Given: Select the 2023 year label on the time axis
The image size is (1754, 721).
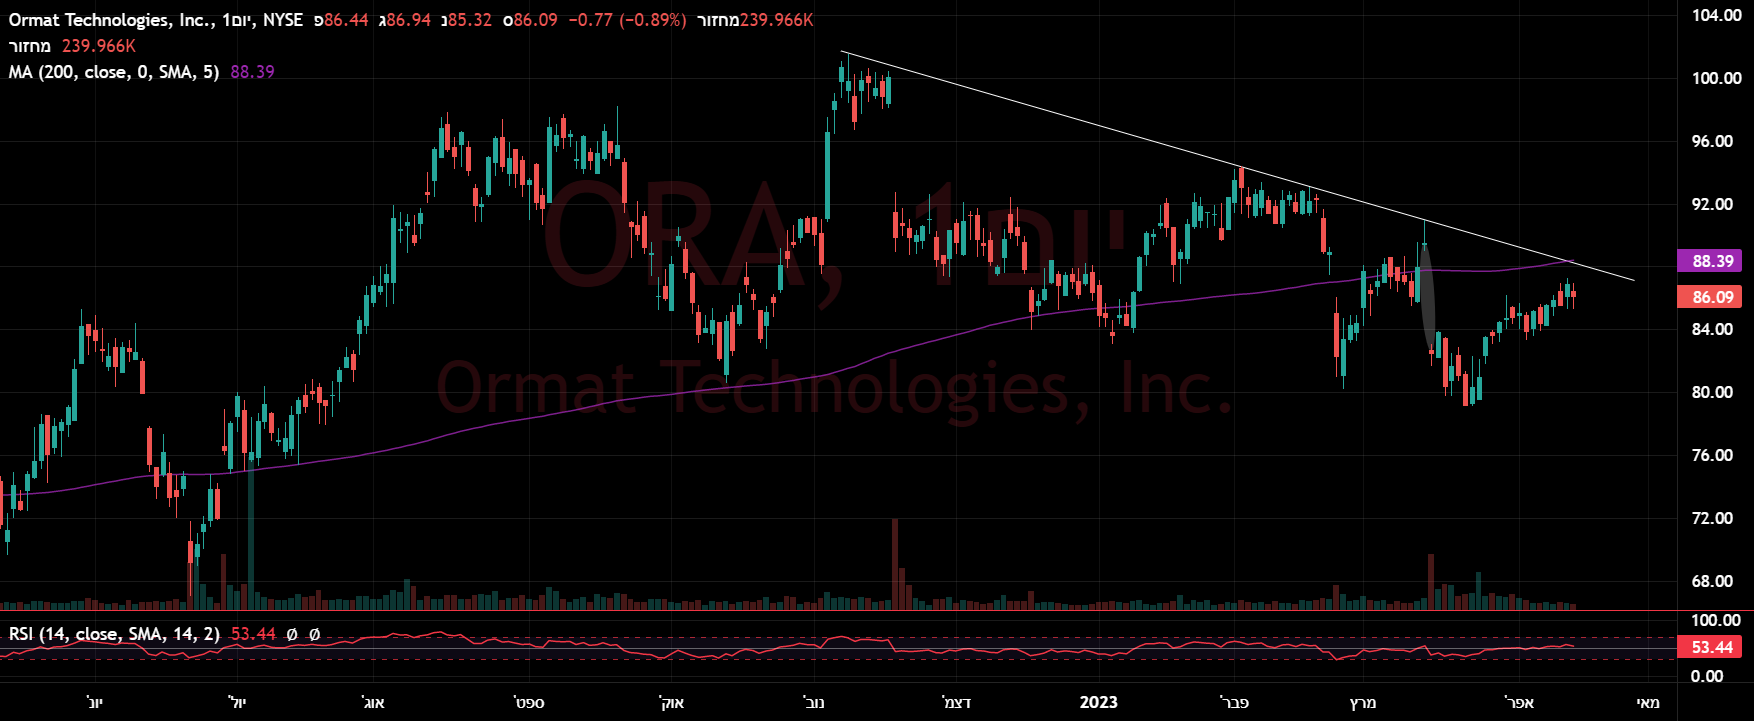Looking at the screenshot, I should click(x=1098, y=702).
